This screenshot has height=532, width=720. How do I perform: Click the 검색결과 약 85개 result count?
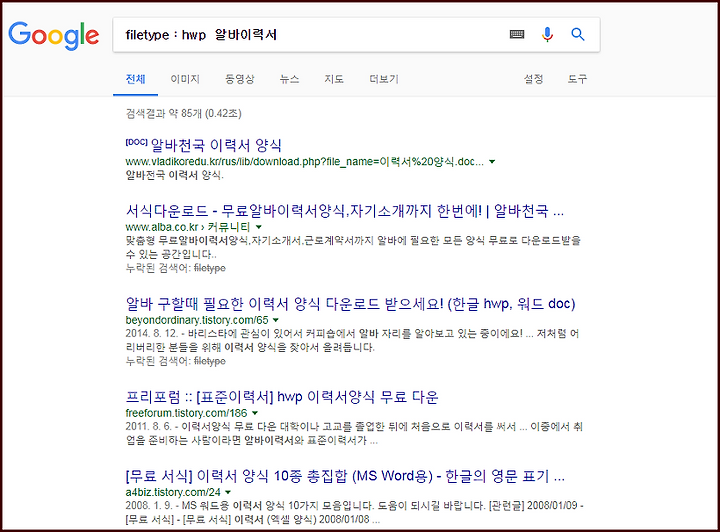pyautogui.click(x=183, y=113)
